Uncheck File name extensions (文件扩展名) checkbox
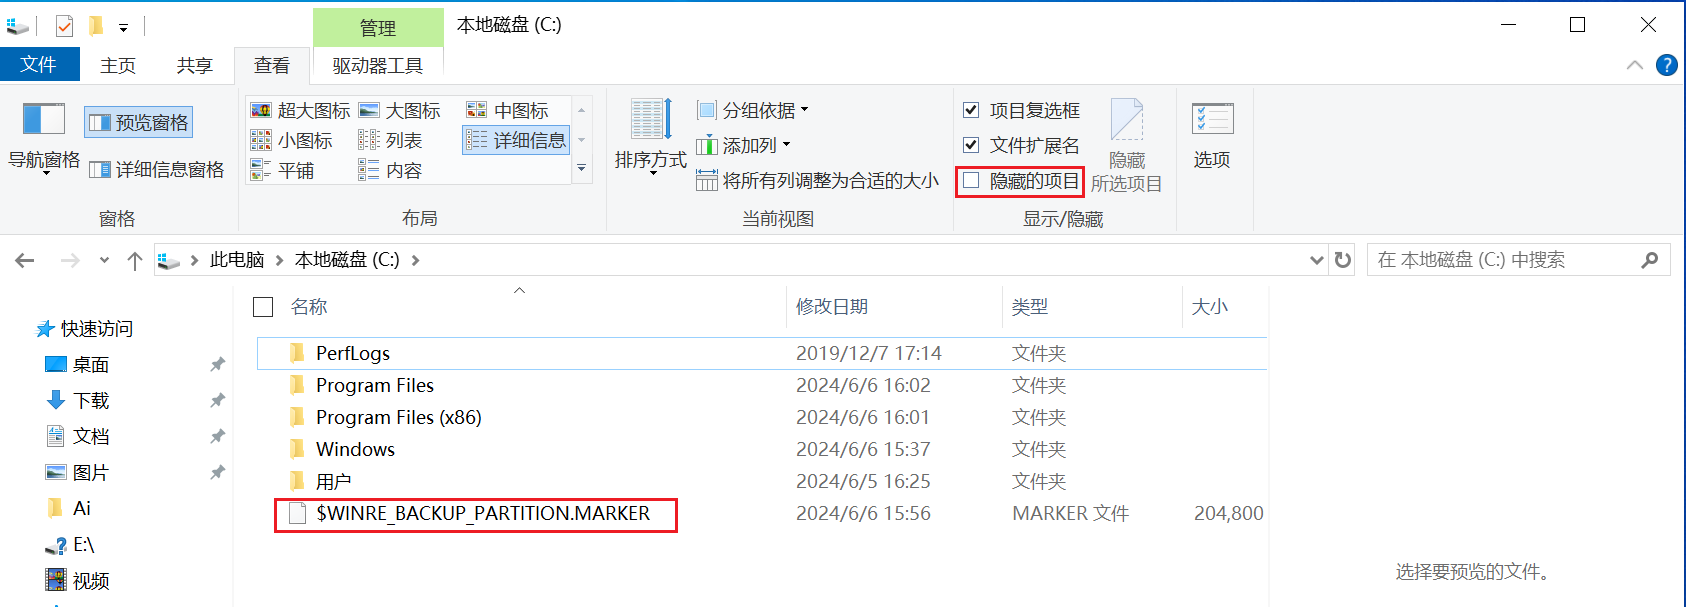1686x607 pixels. tap(971, 145)
